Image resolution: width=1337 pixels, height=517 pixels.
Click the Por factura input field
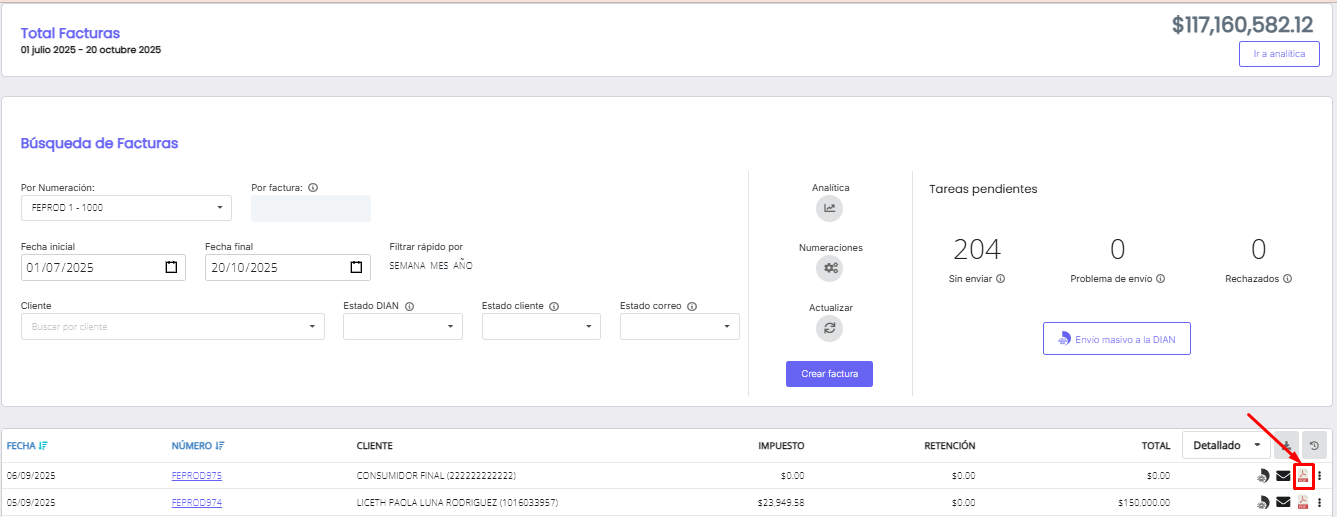[x=310, y=208]
